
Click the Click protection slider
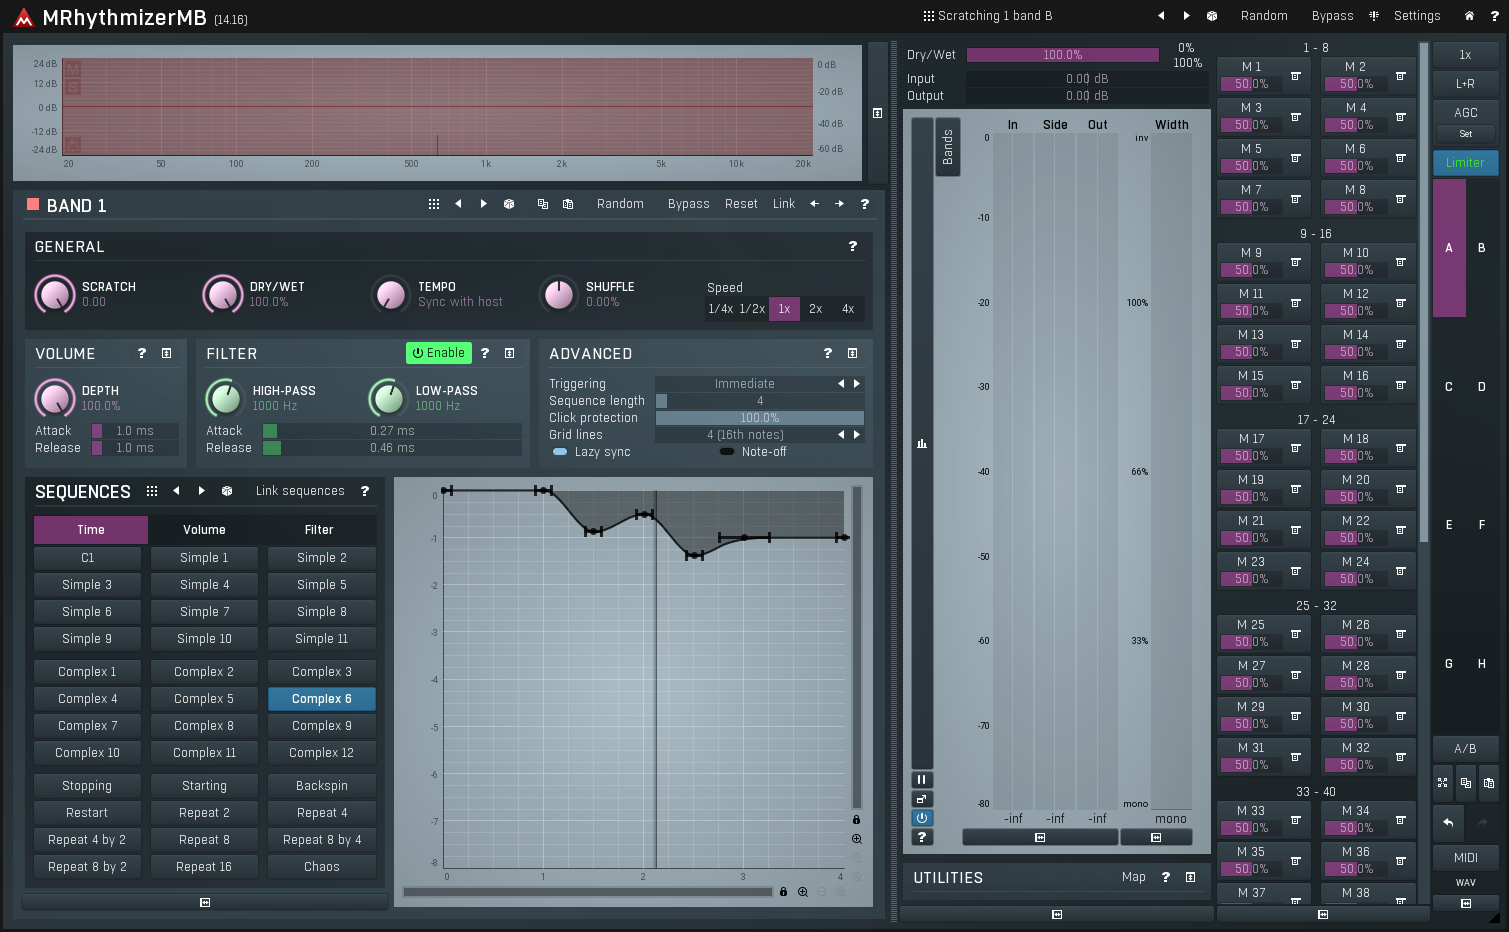(x=759, y=418)
